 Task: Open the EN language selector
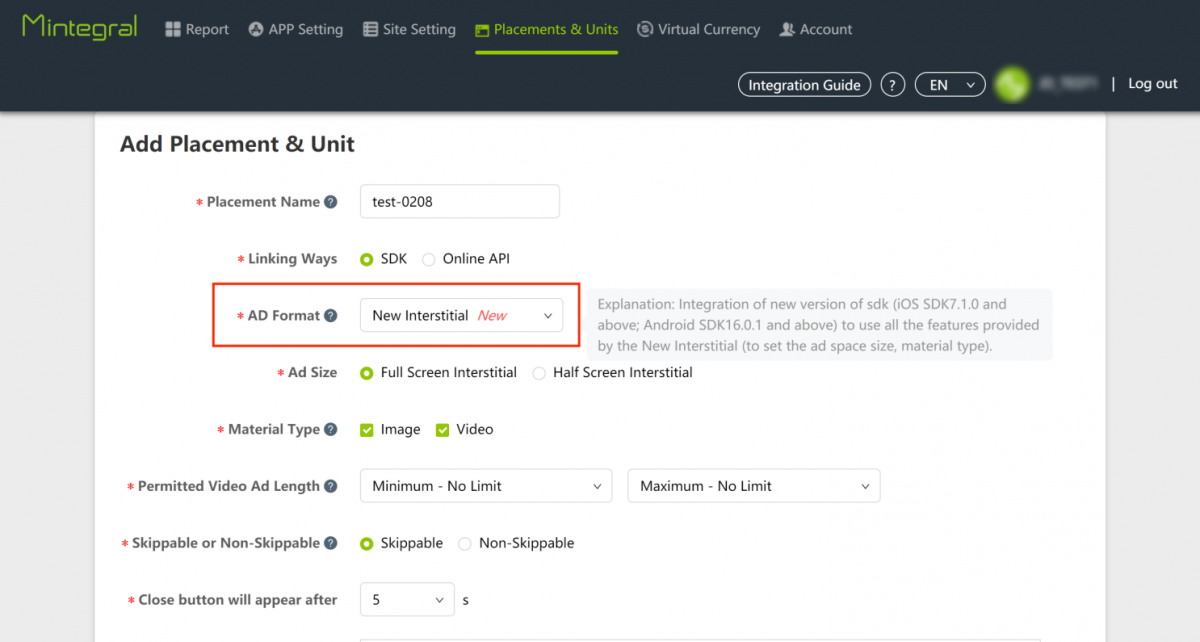click(x=949, y=84)
